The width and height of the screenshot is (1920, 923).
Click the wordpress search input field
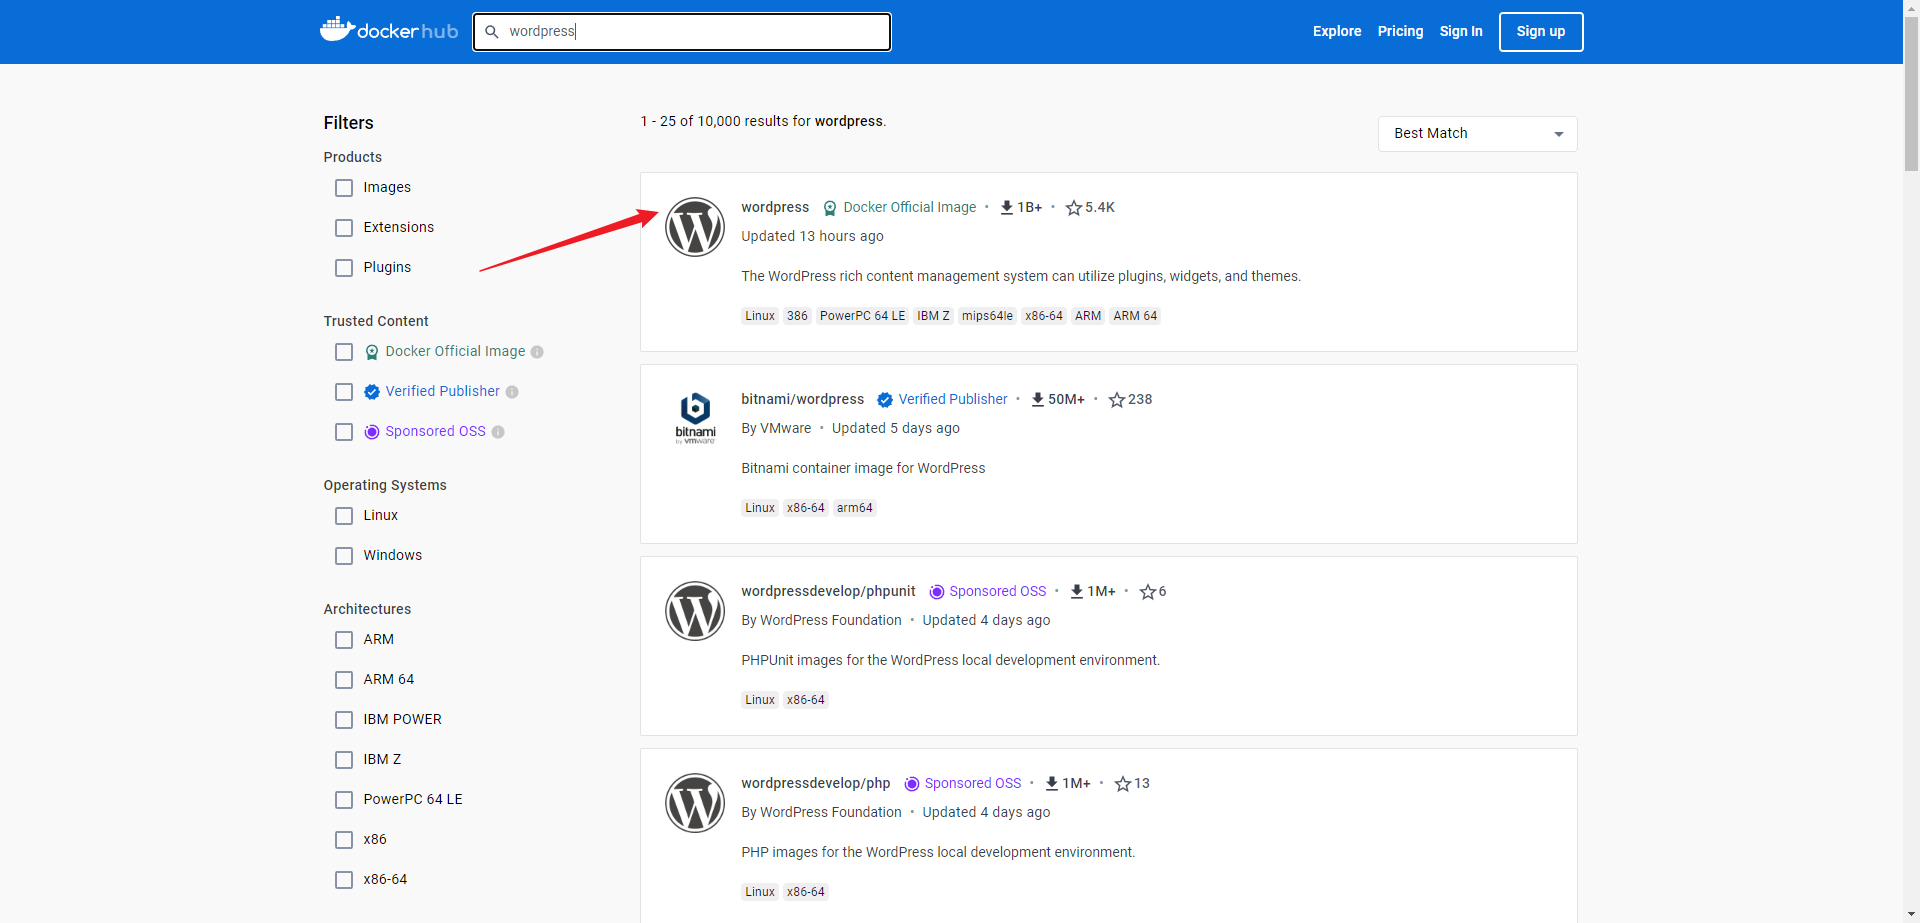(682, 32)
